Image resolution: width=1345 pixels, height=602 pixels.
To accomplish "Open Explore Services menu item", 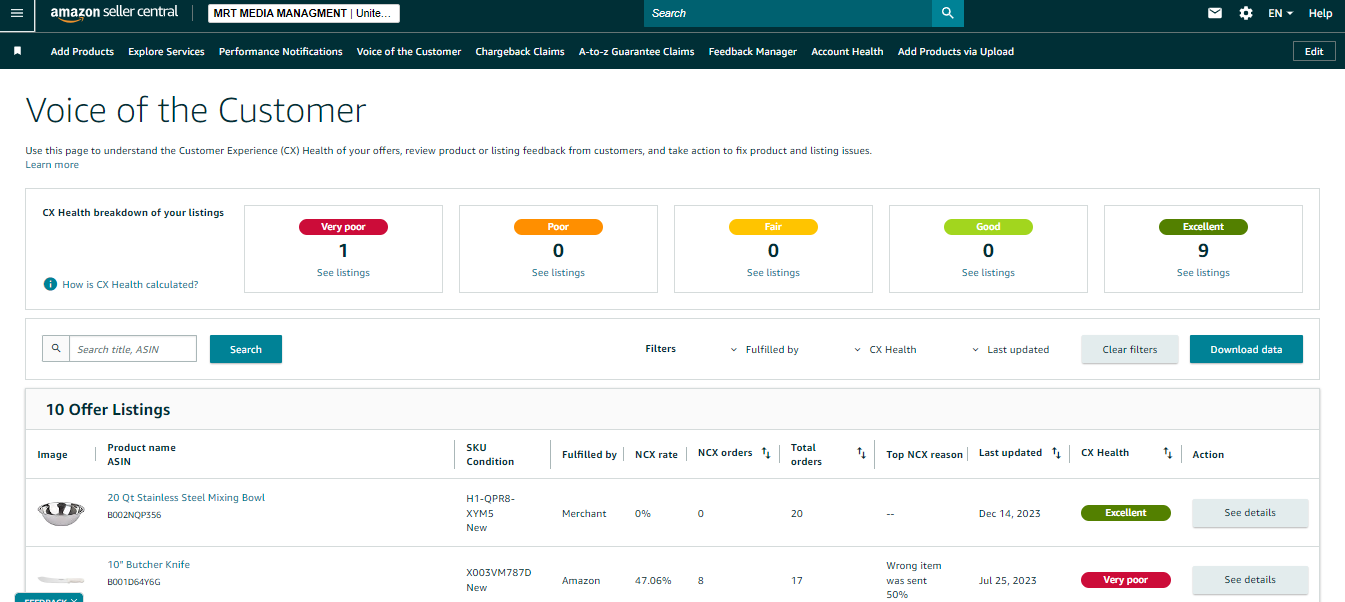I will coord(166,51).
